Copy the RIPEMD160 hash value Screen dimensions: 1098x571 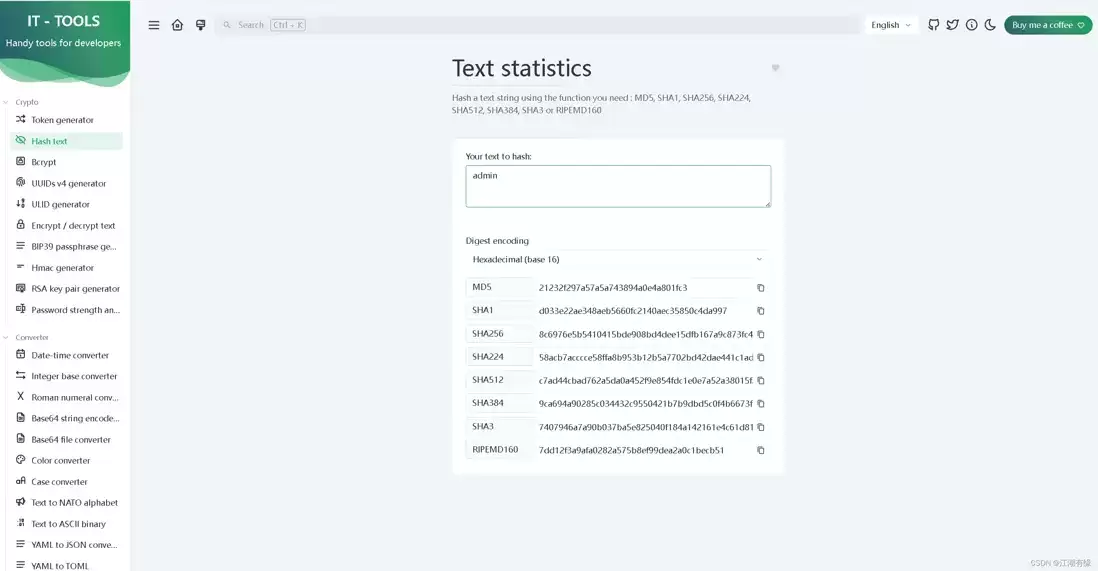click(760, 450)
